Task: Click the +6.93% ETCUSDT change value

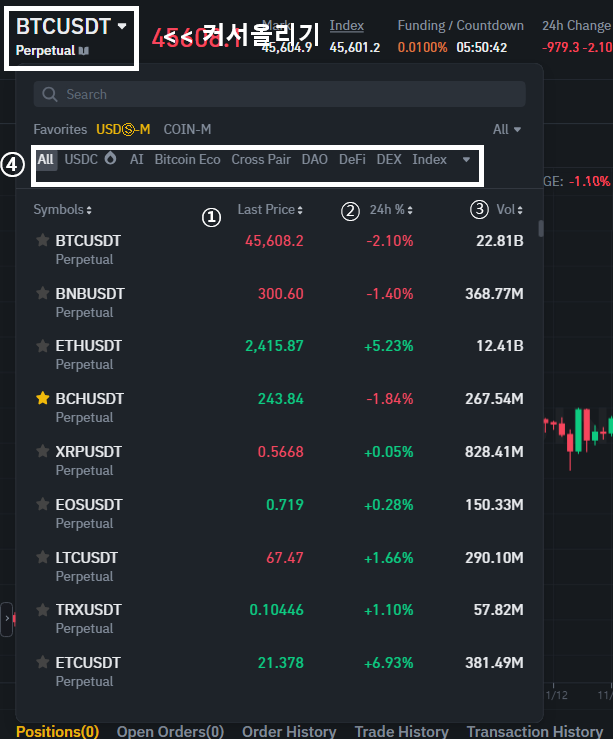Action: pyautogui.click(x=389, y=663)
